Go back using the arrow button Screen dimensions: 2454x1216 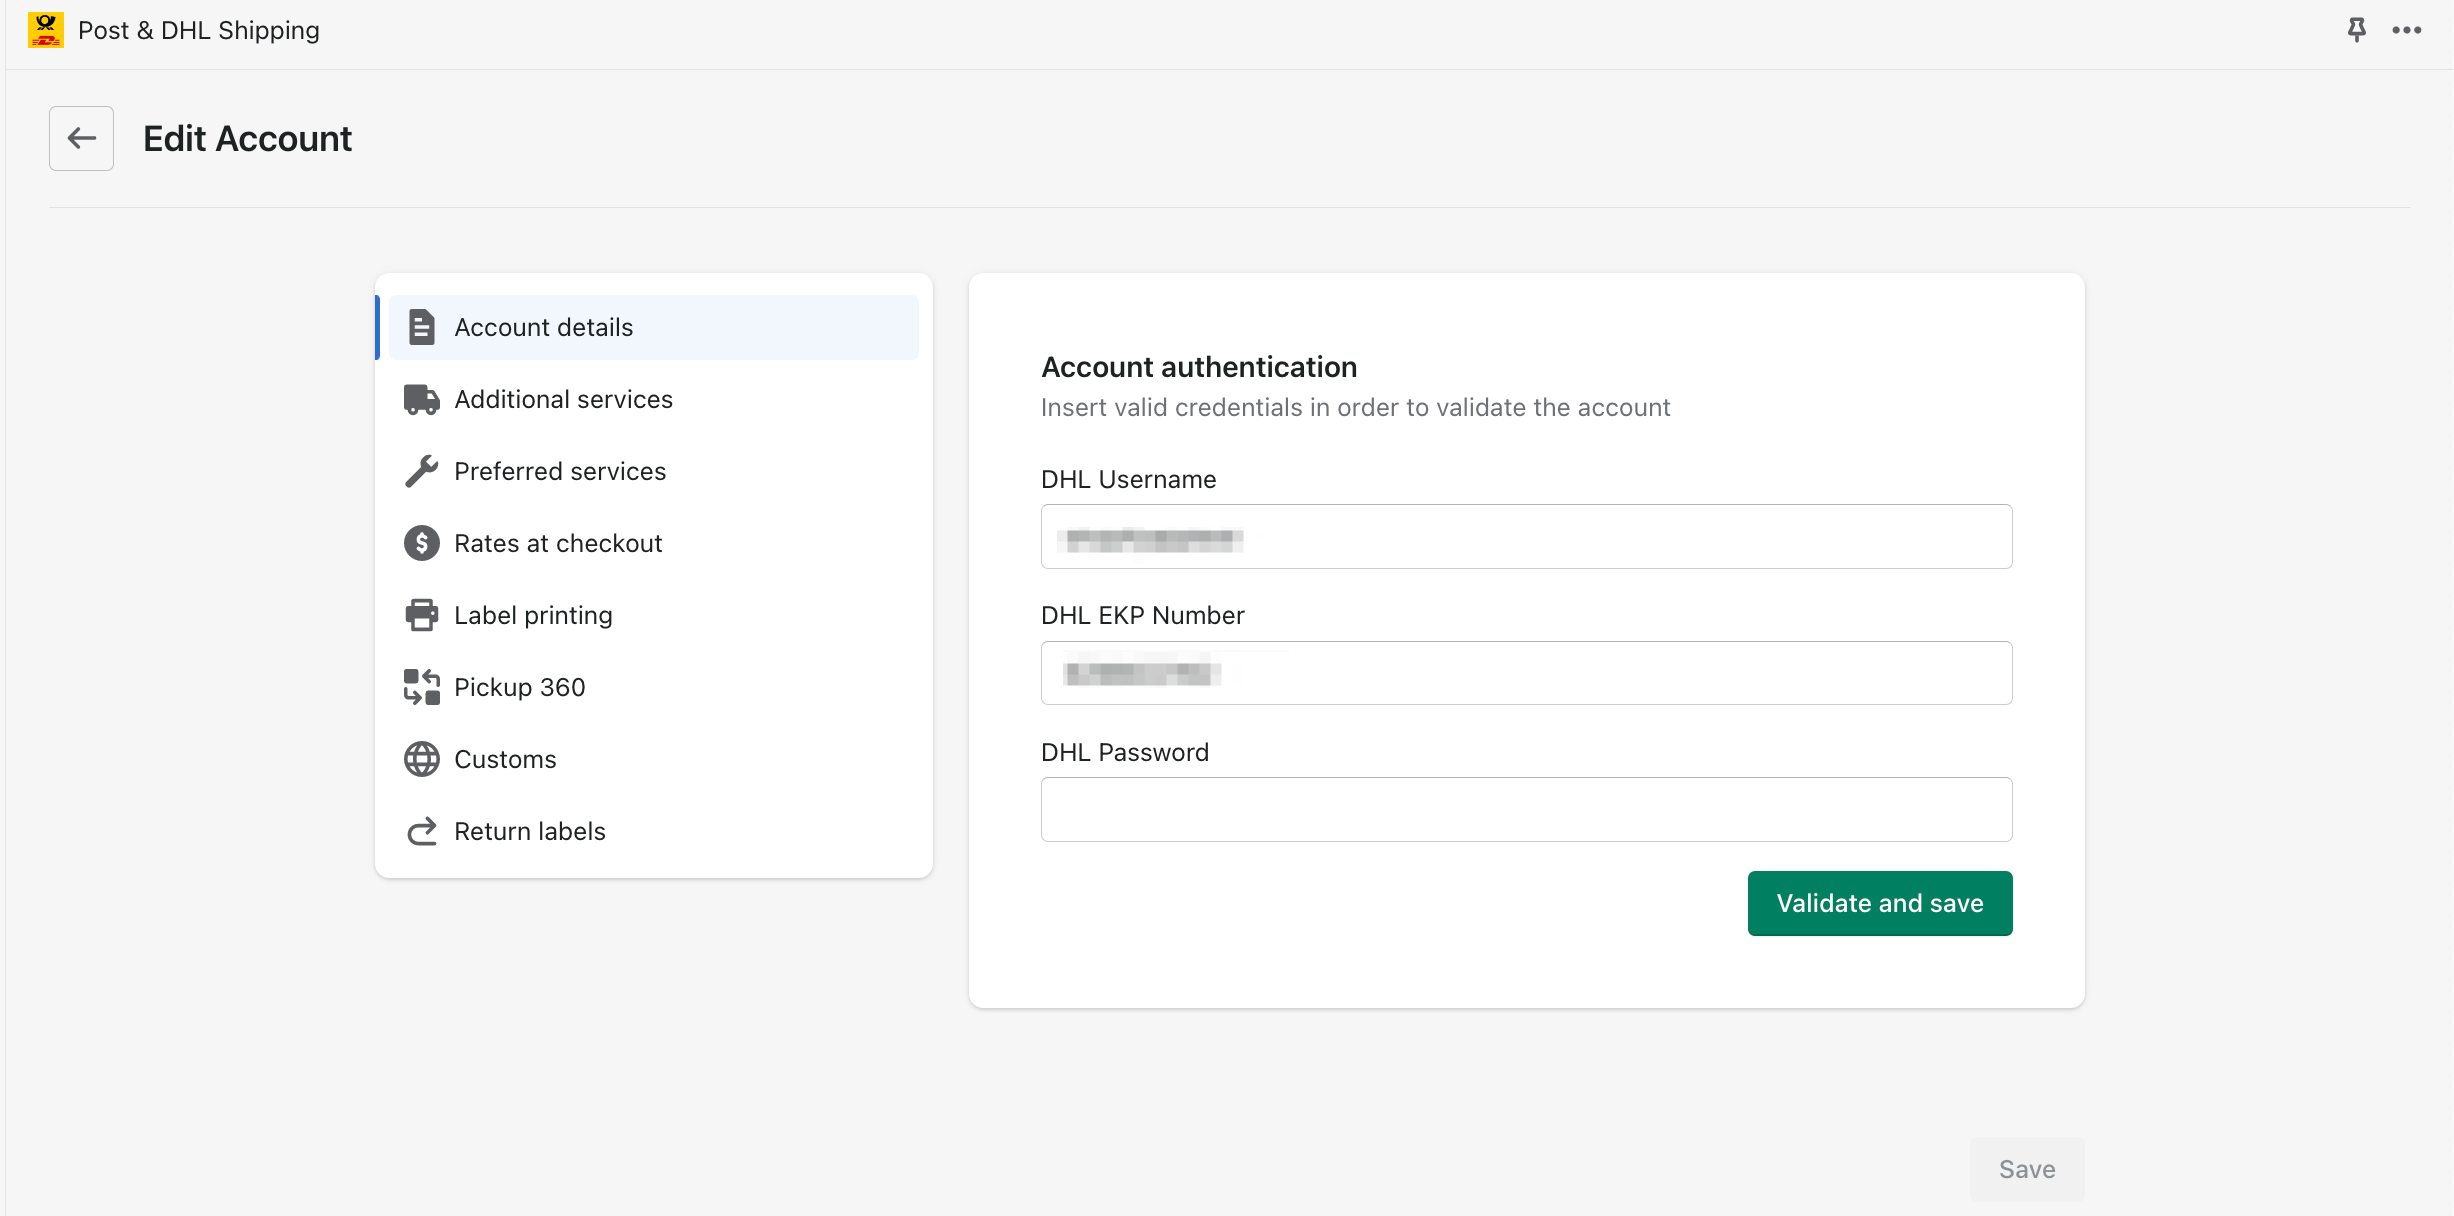click(x=81, y=138)
